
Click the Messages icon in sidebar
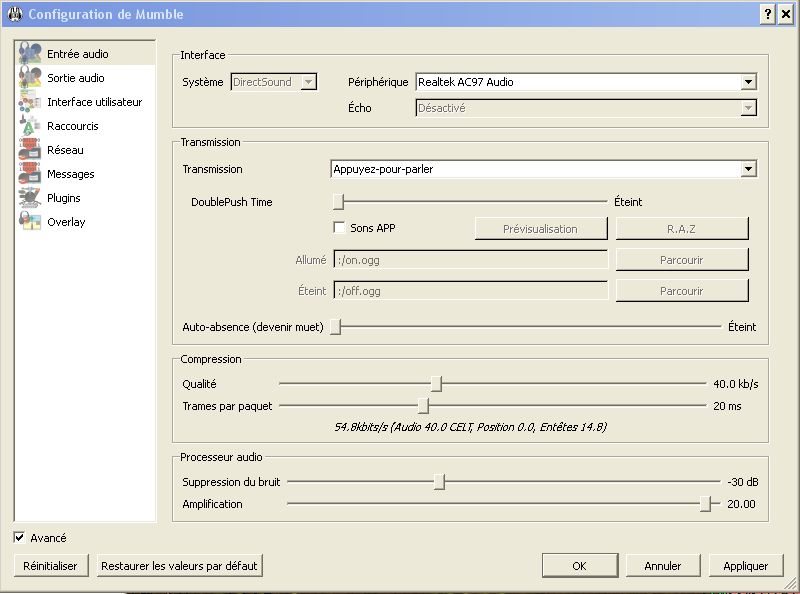30,173
